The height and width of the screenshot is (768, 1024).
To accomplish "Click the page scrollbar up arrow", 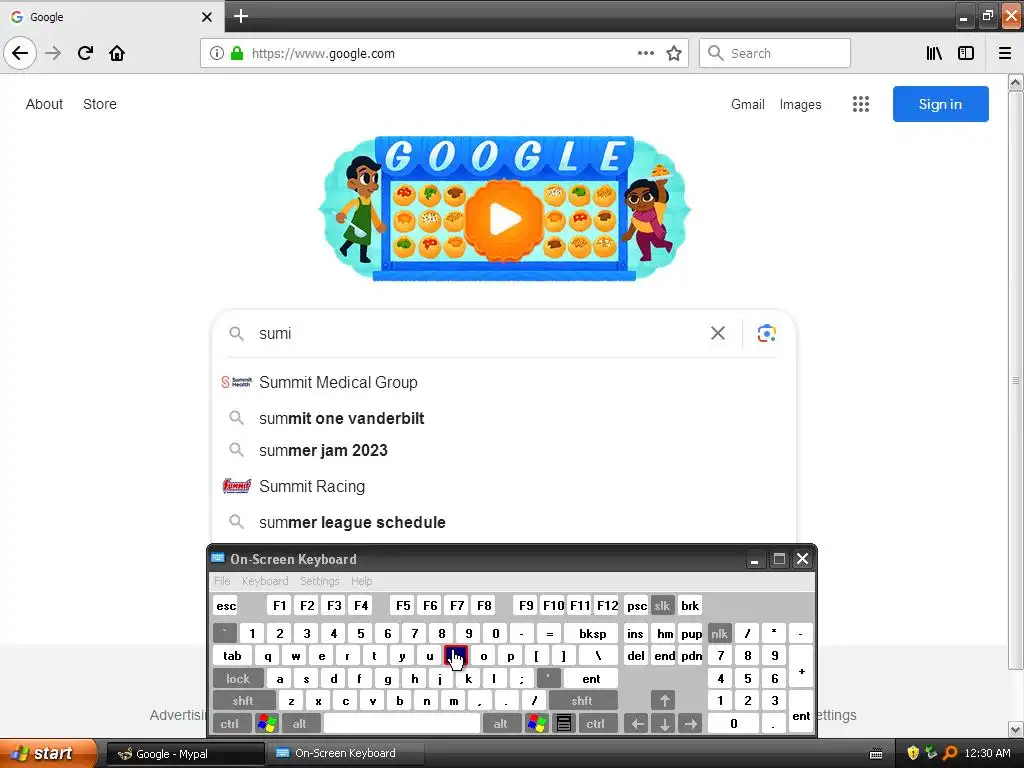I will click(1016, 82).
